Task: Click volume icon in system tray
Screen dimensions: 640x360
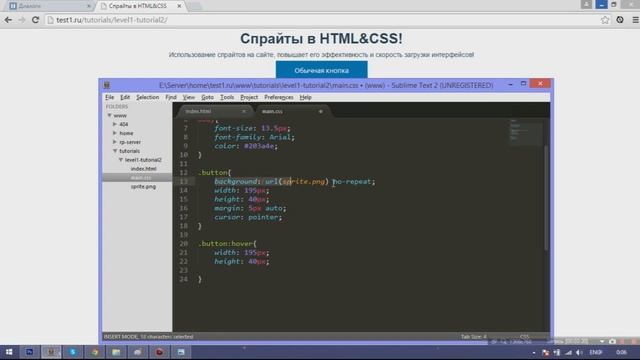Action: (x=579, y=352)
